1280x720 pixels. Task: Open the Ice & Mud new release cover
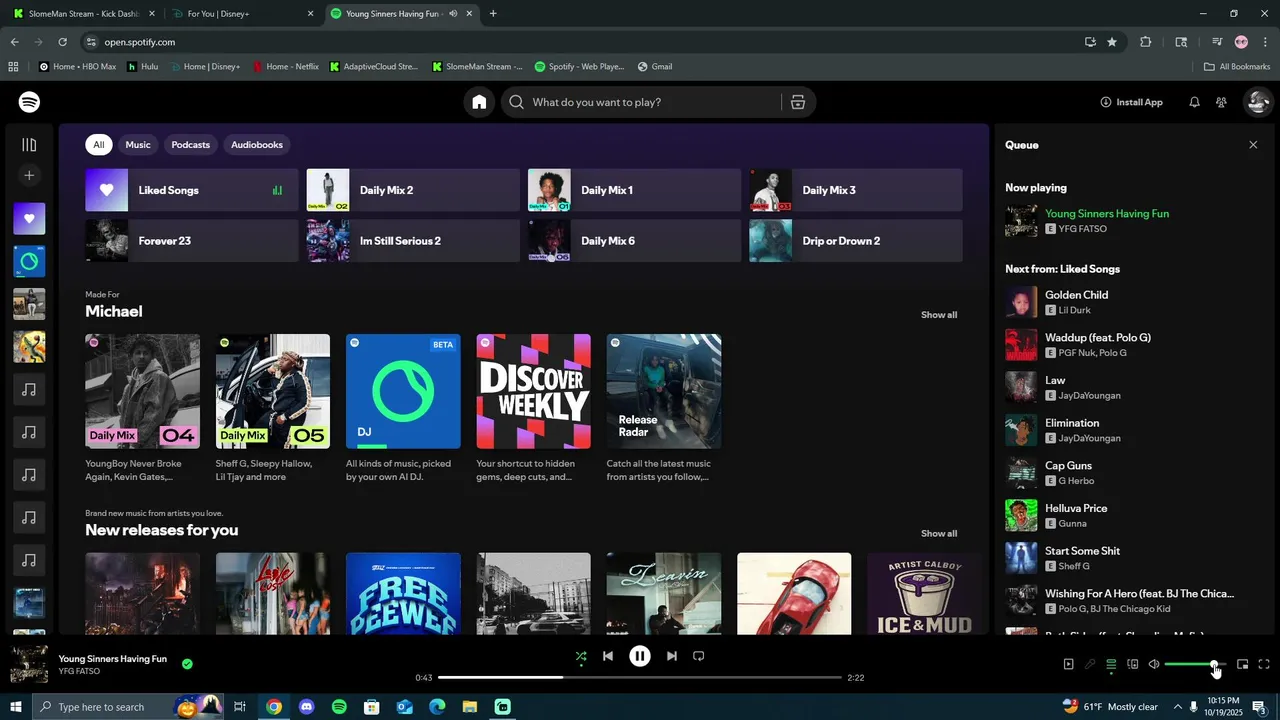[924, 594]
